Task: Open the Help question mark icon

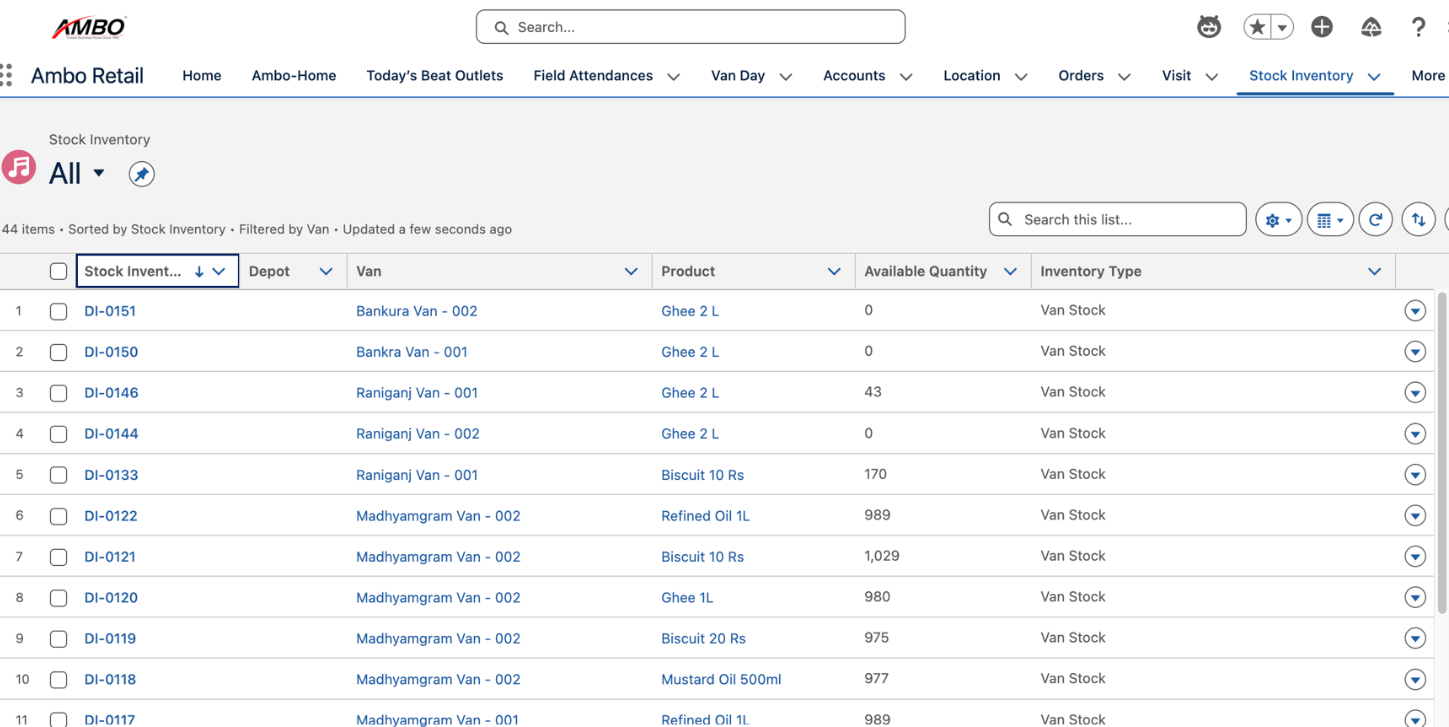Action: (x=1418, y=27)
